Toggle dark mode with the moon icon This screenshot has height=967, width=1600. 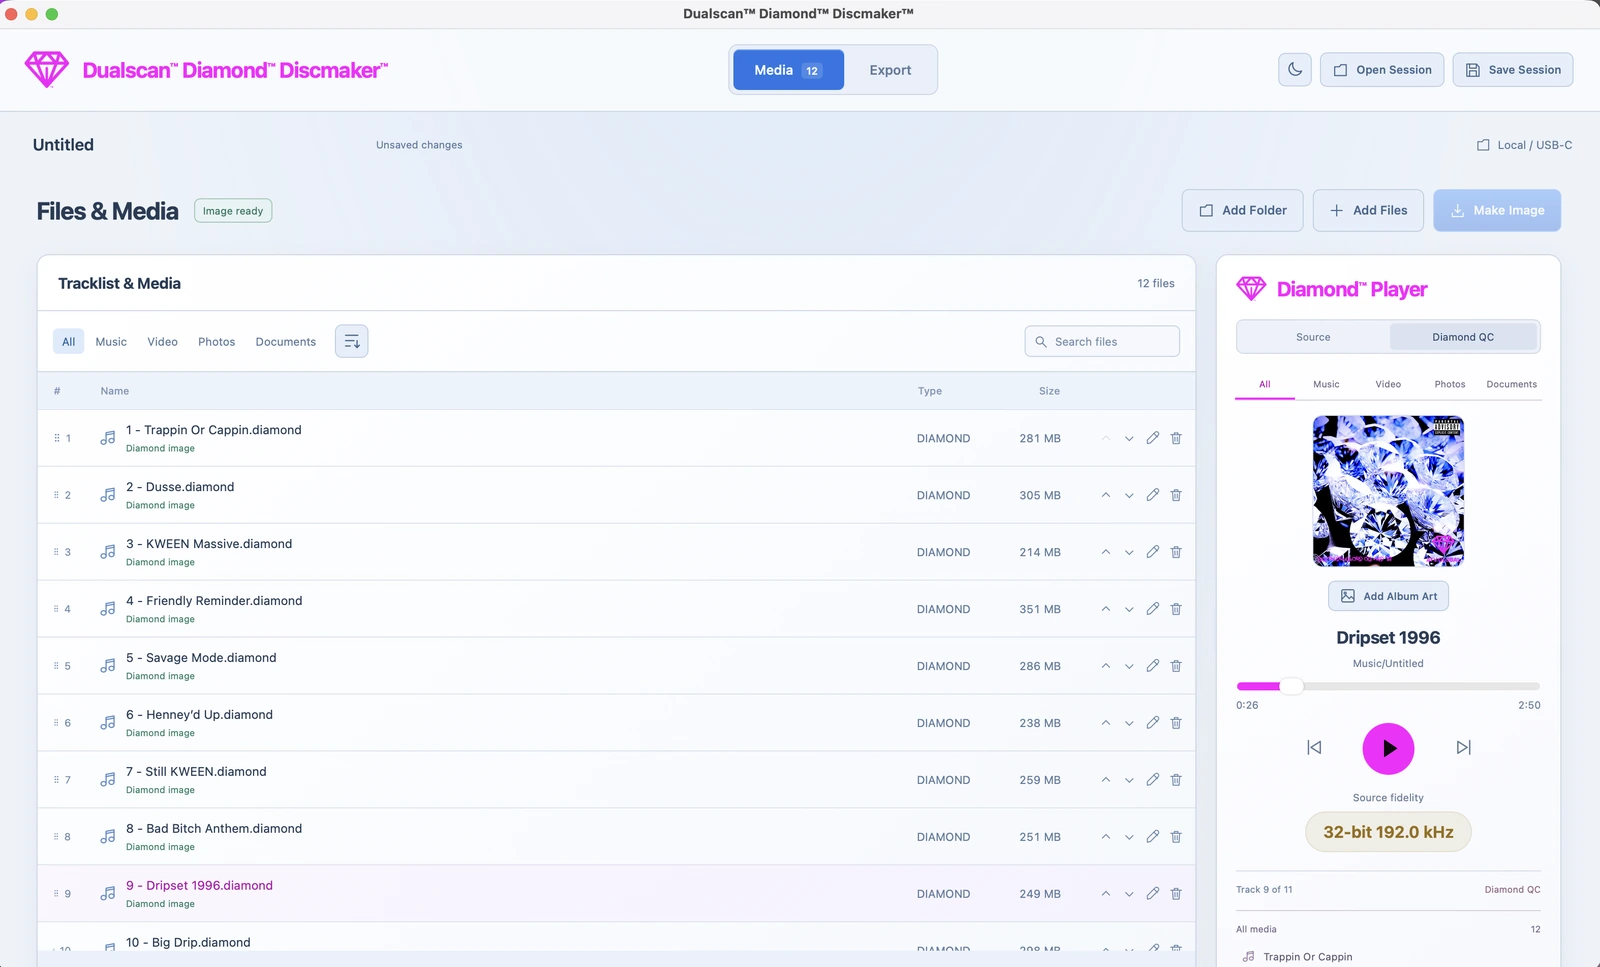click(x=1295, y=70)
